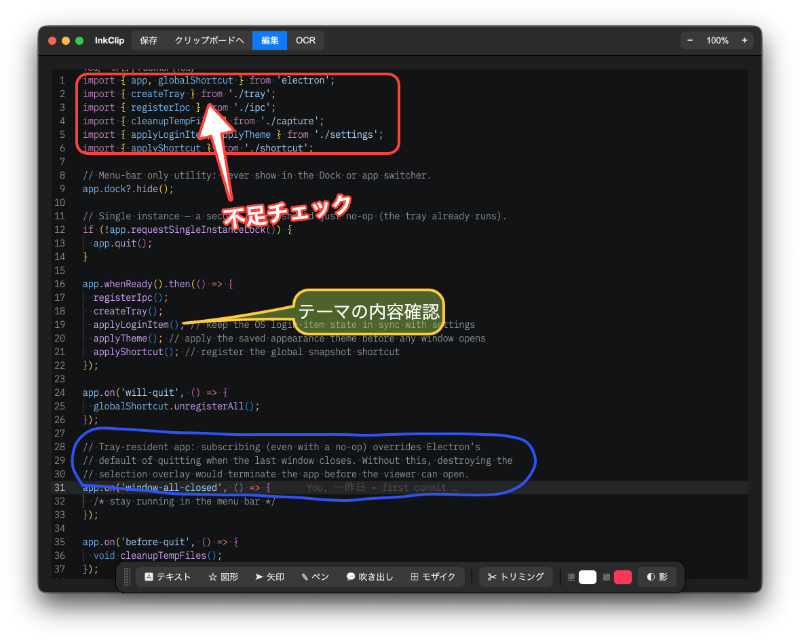
Task: Switch to the OCR tab
Action: pos(306,40)
